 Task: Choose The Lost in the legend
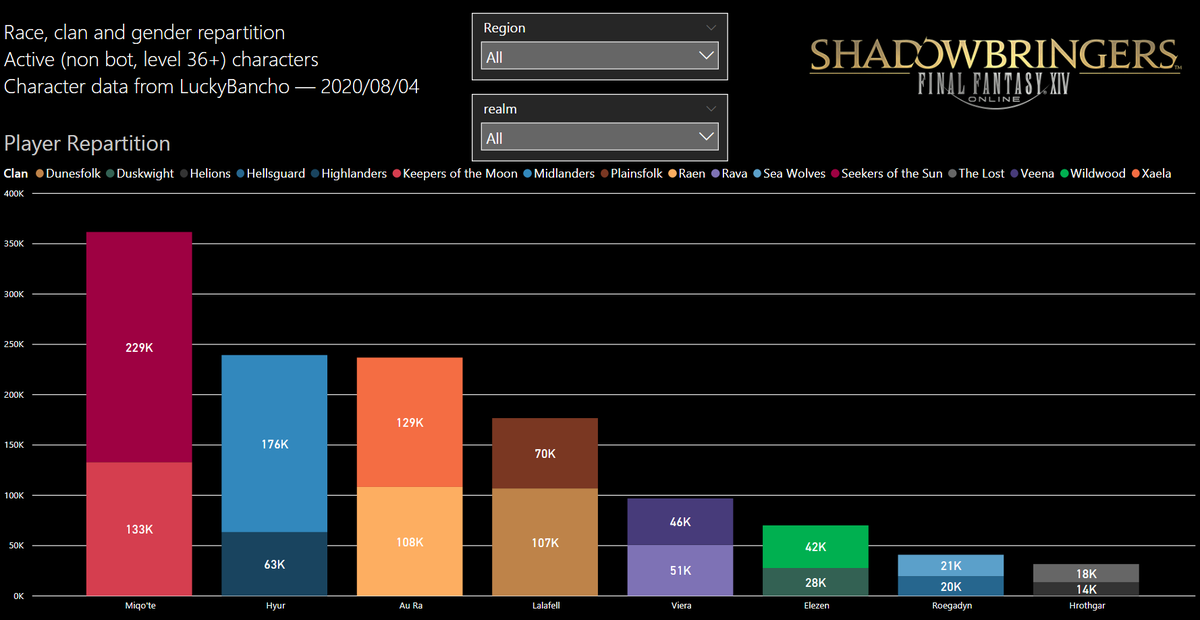point(975,174)
